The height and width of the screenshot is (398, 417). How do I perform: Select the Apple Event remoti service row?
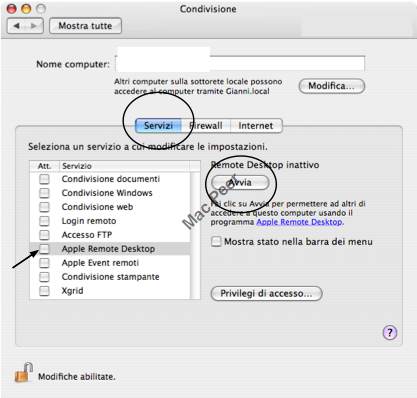click(x=110, y=263)
